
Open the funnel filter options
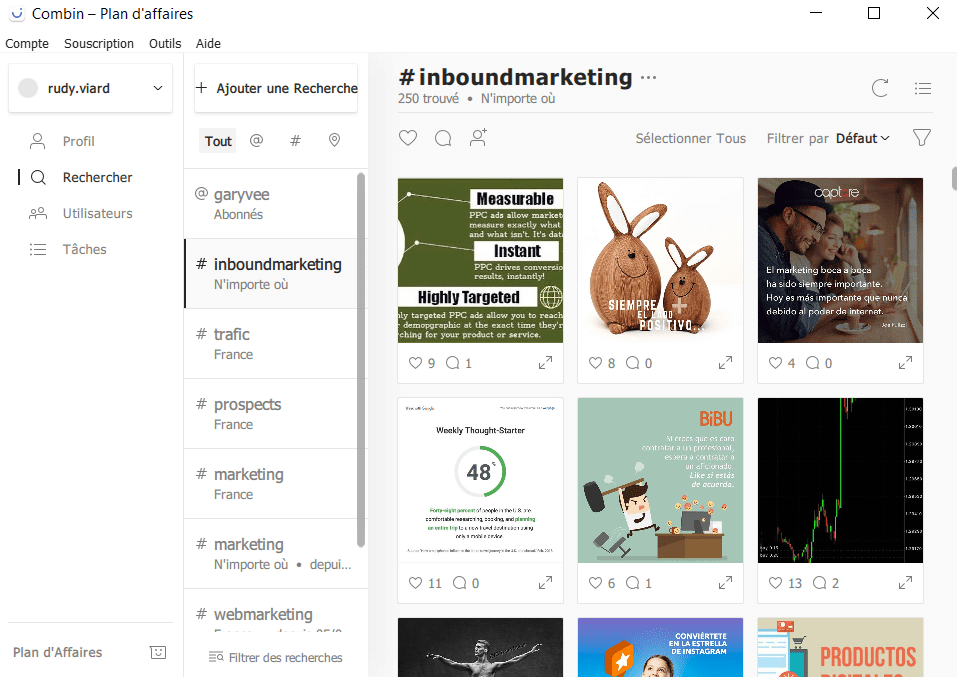coord(922,137)
